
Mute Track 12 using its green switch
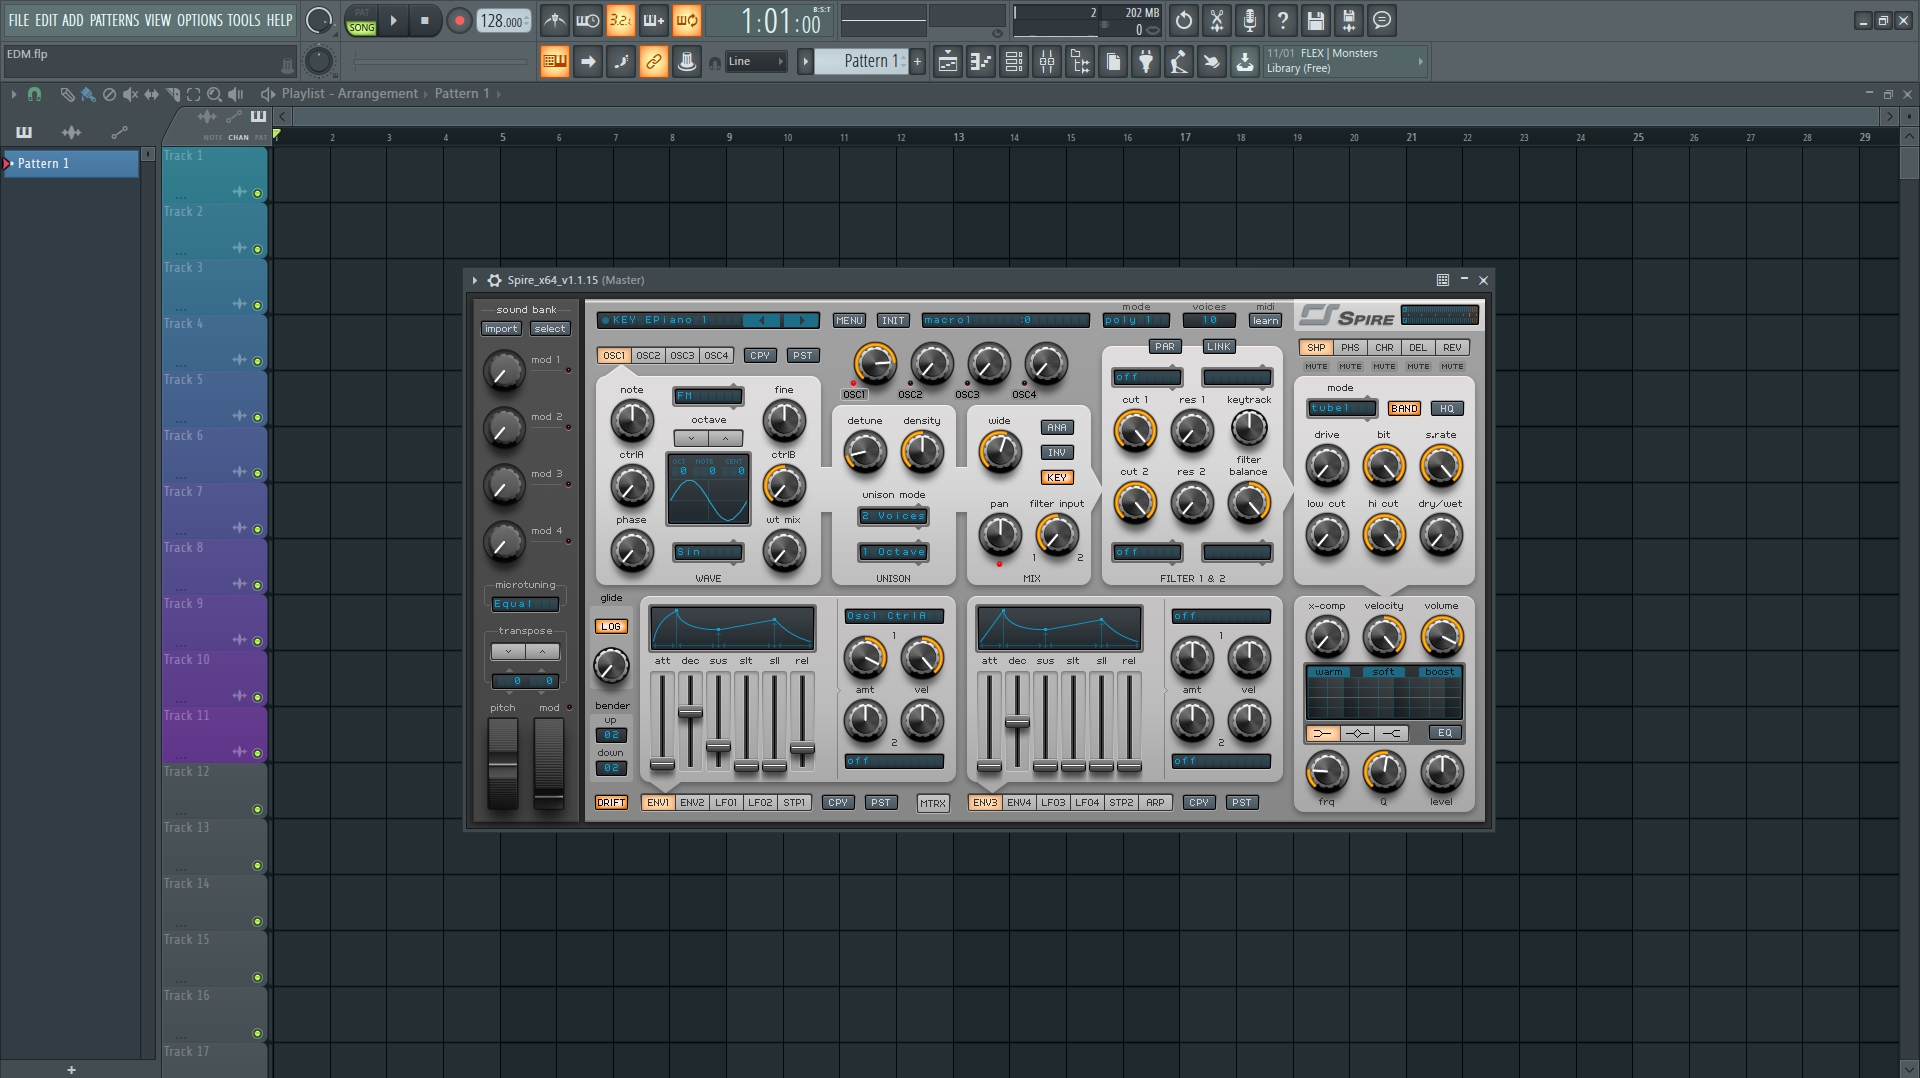pyautogui.click(x=257, y=809)
